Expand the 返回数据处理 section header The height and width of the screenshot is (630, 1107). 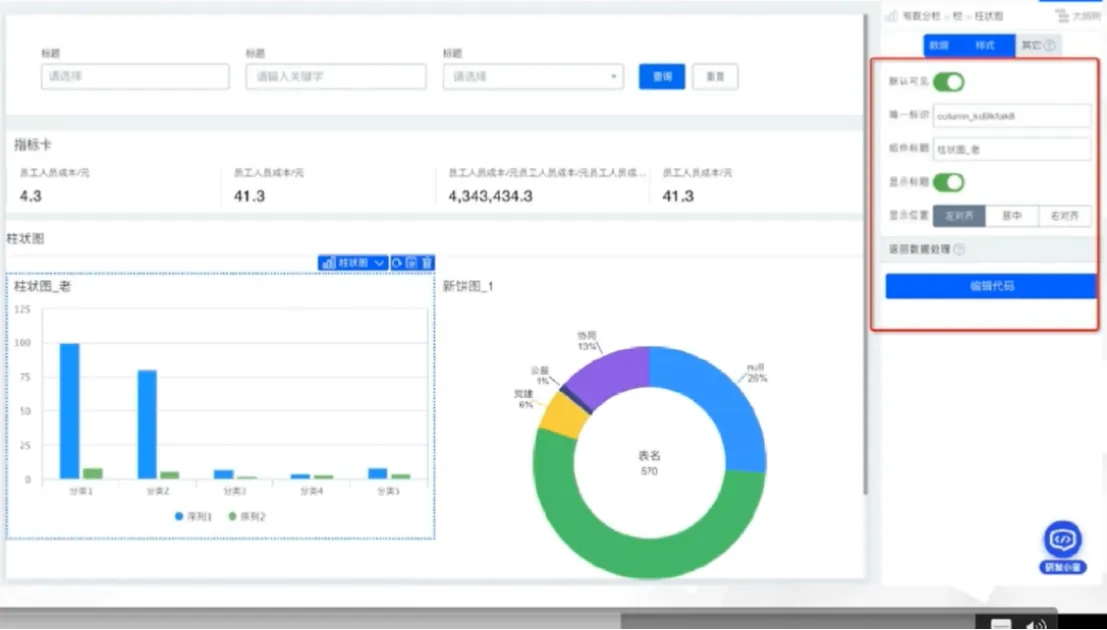pyautogui.click(x=988, y=249)
